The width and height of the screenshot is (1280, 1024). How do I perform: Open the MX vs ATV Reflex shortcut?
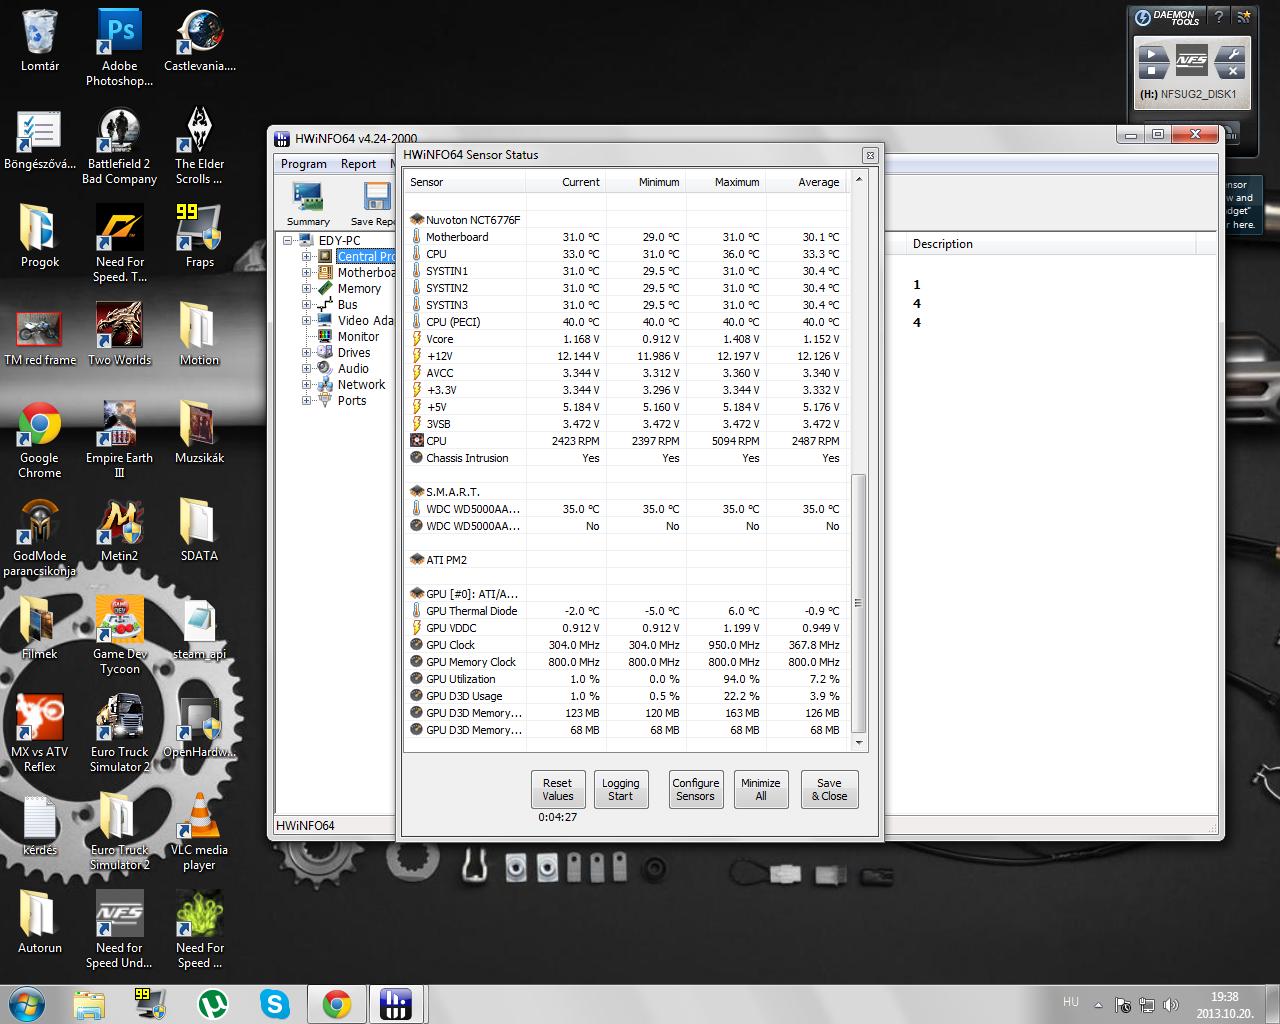(40, 734)
